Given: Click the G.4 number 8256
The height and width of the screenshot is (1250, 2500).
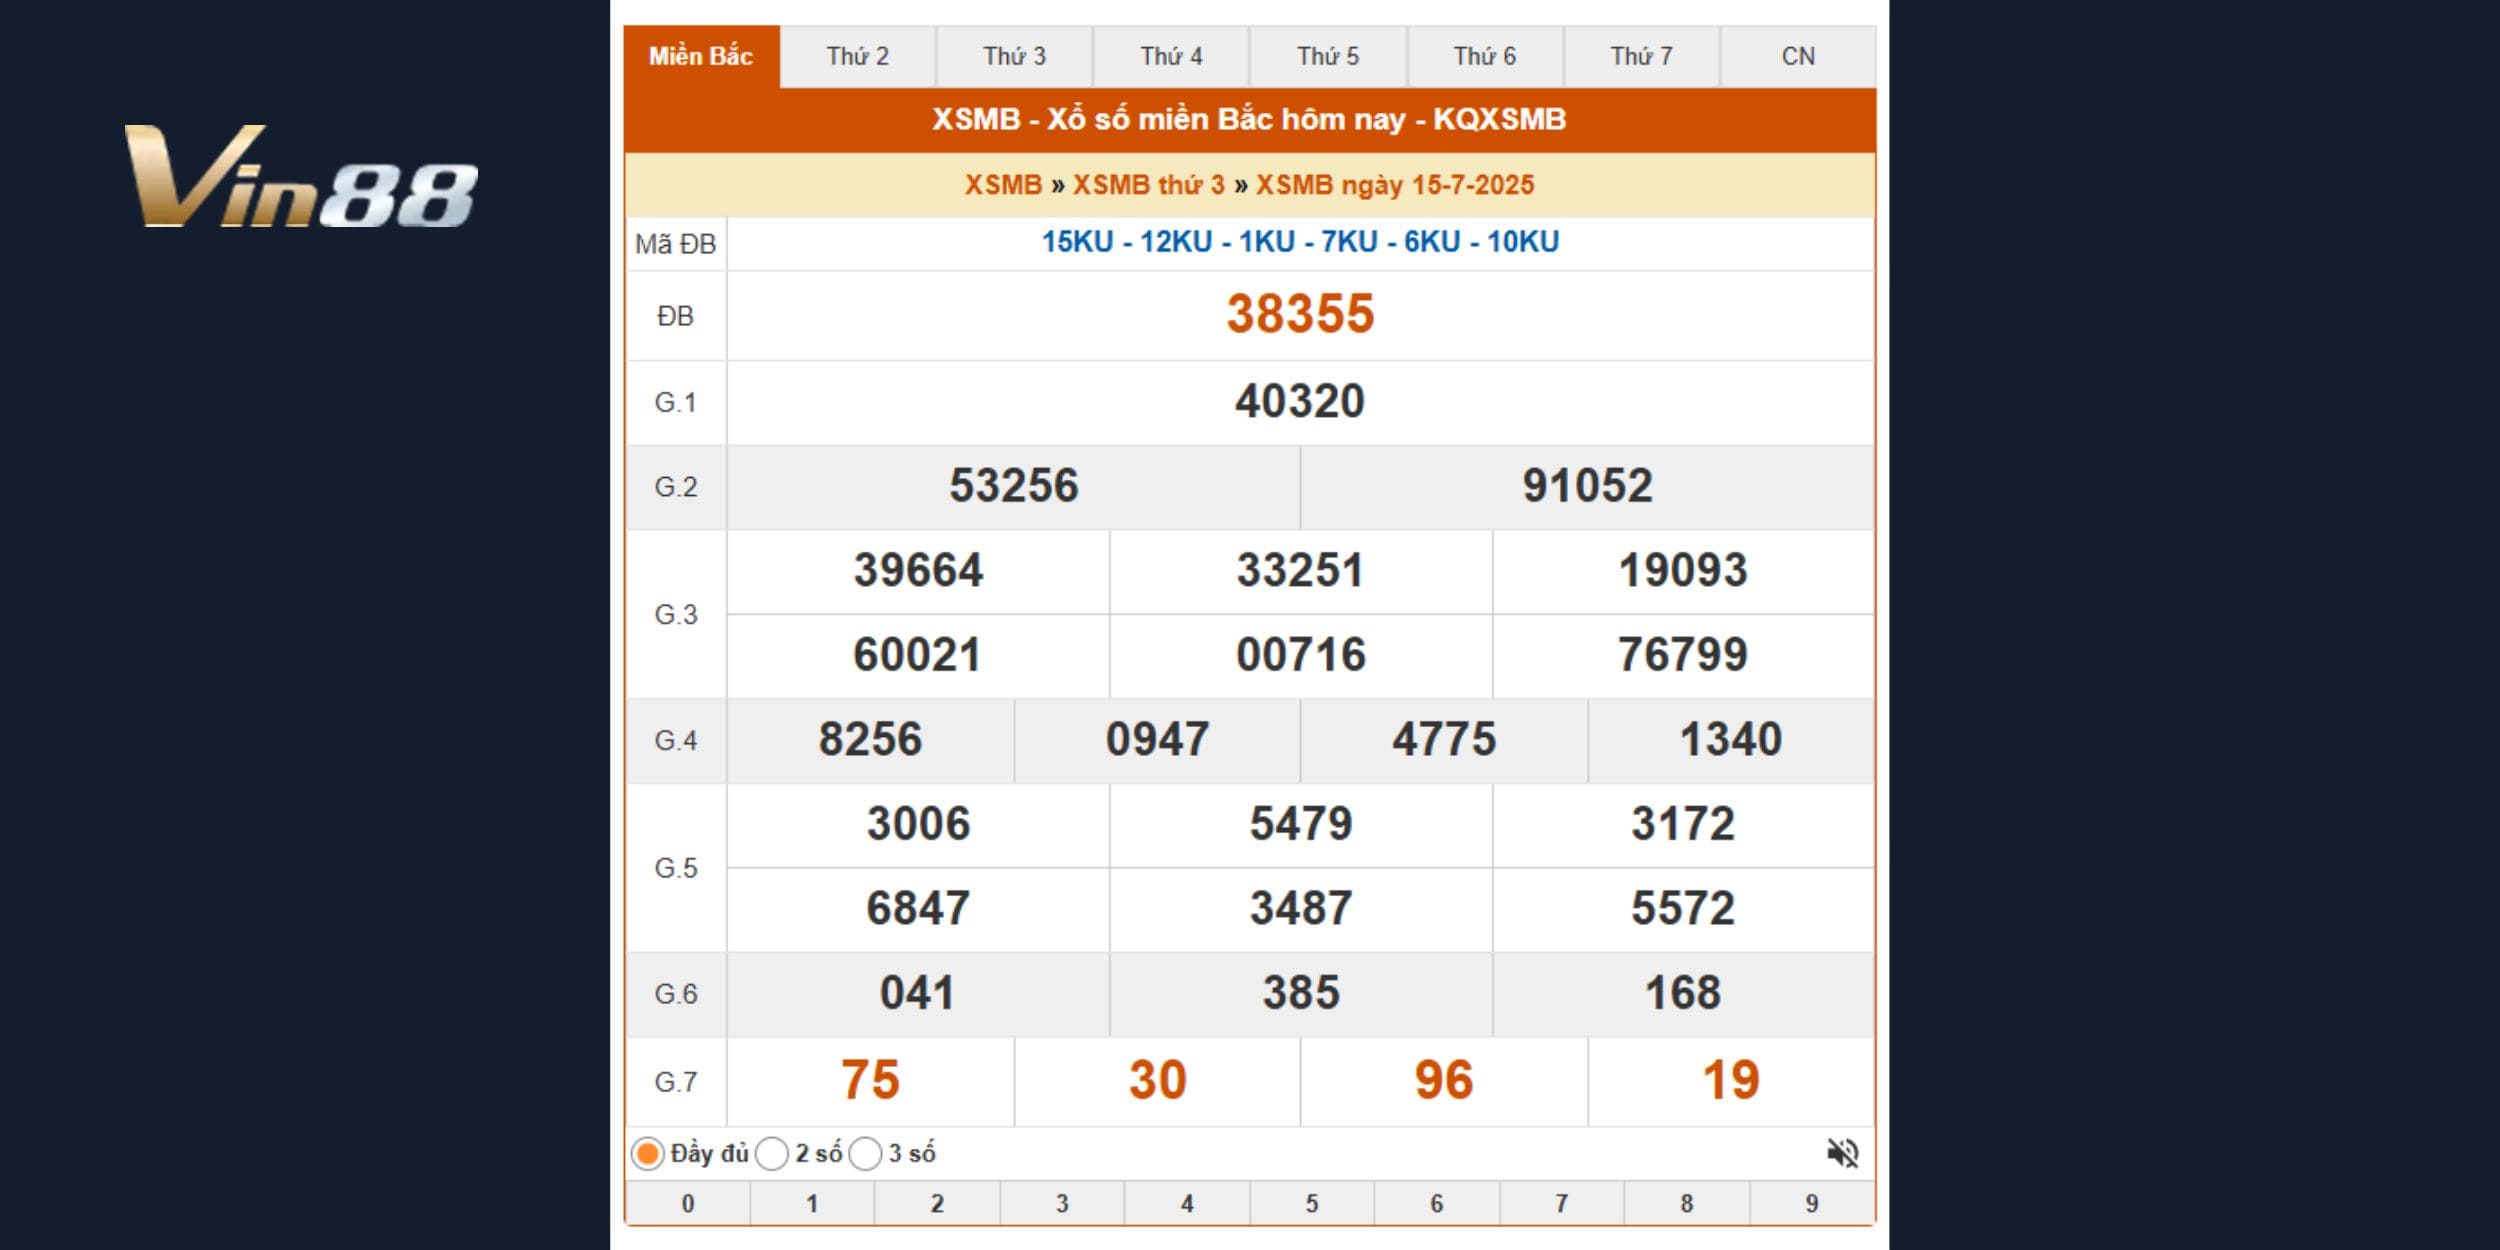Looking at the screenshot, I should tap(870, 740).
